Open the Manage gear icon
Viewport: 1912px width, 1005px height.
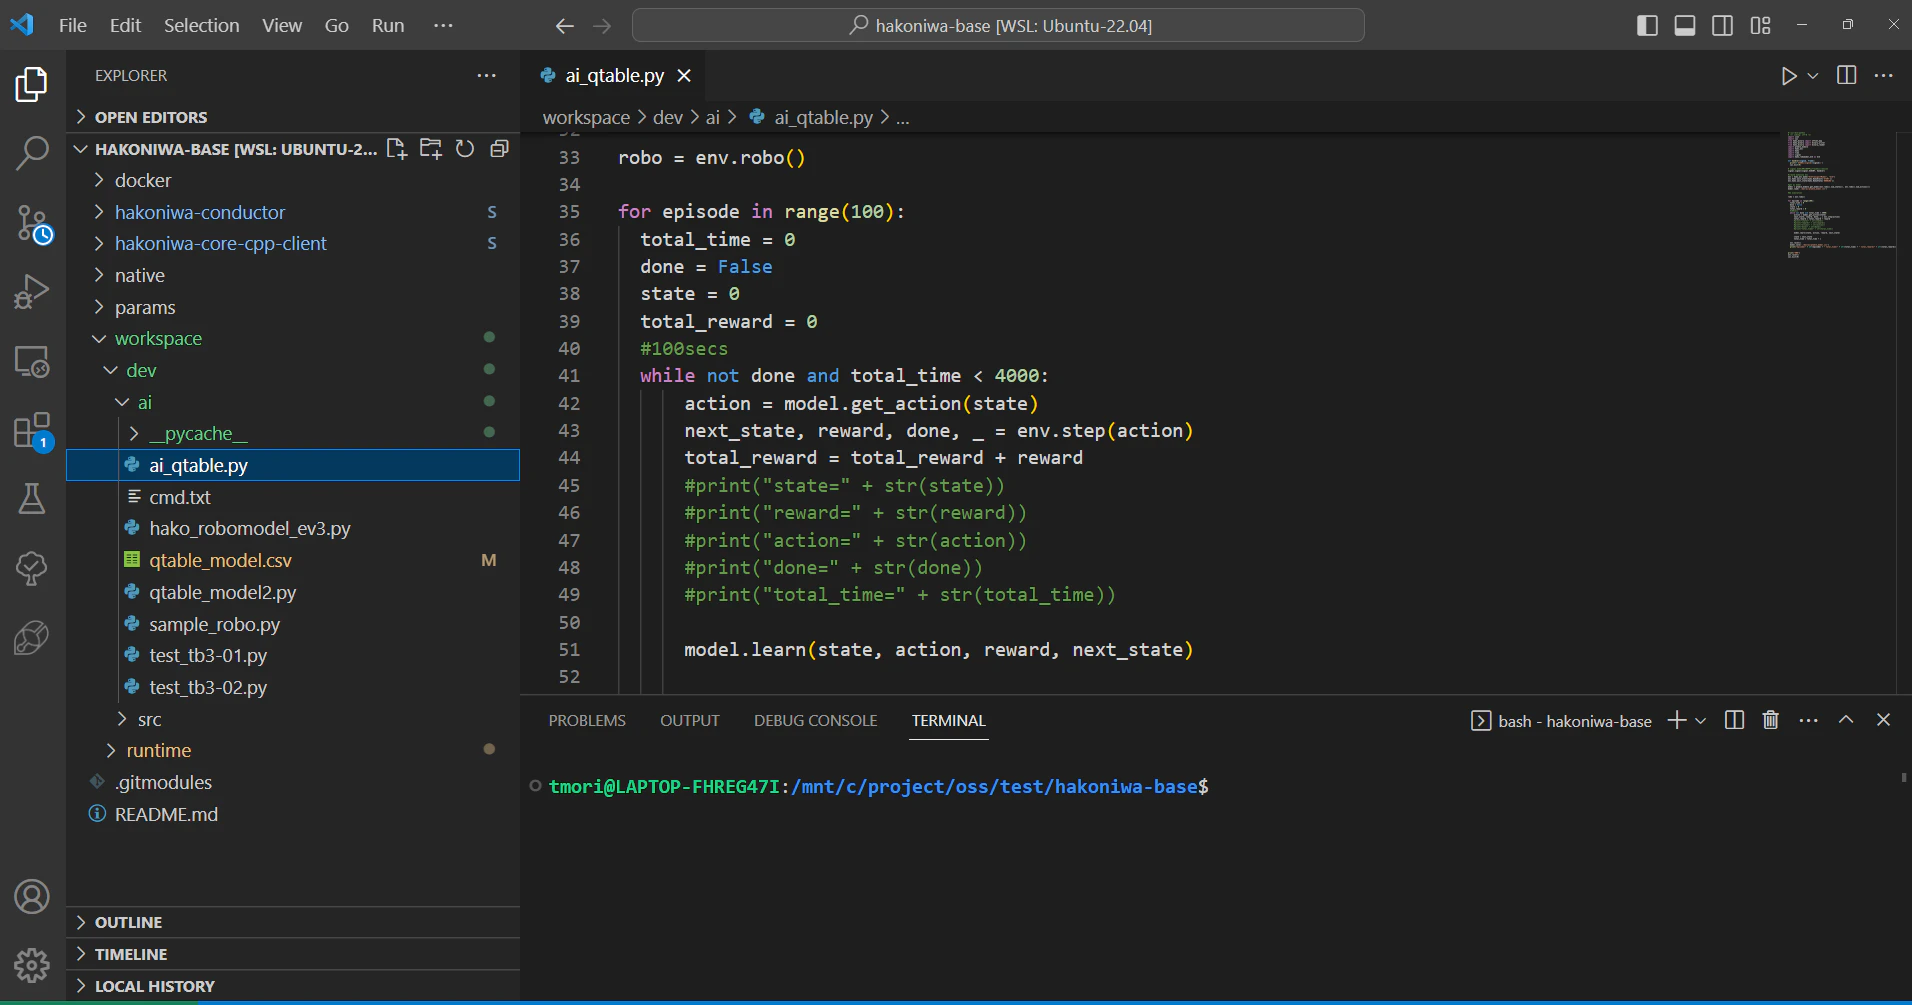[x=32, y=966]
